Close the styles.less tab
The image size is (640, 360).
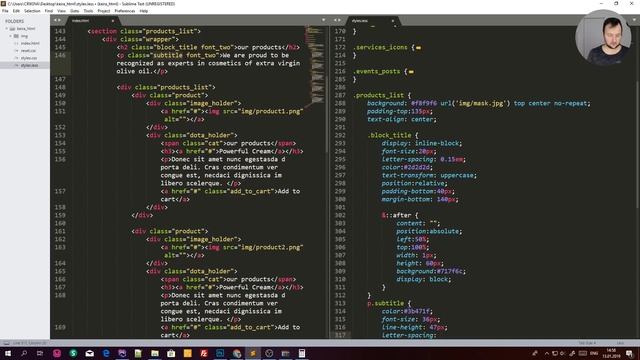pos(393,21)
